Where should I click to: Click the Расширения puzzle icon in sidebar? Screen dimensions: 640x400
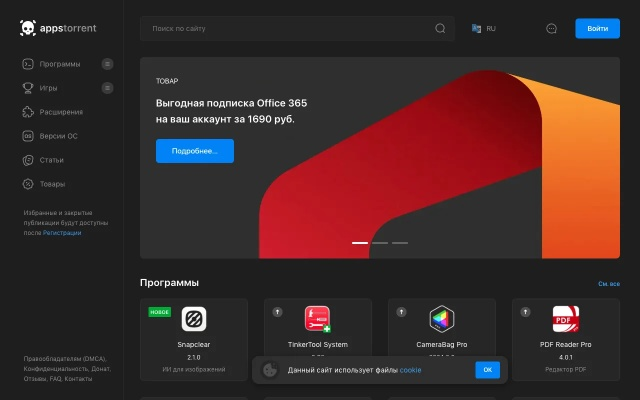pyautogui.click(x=29, y=112)
